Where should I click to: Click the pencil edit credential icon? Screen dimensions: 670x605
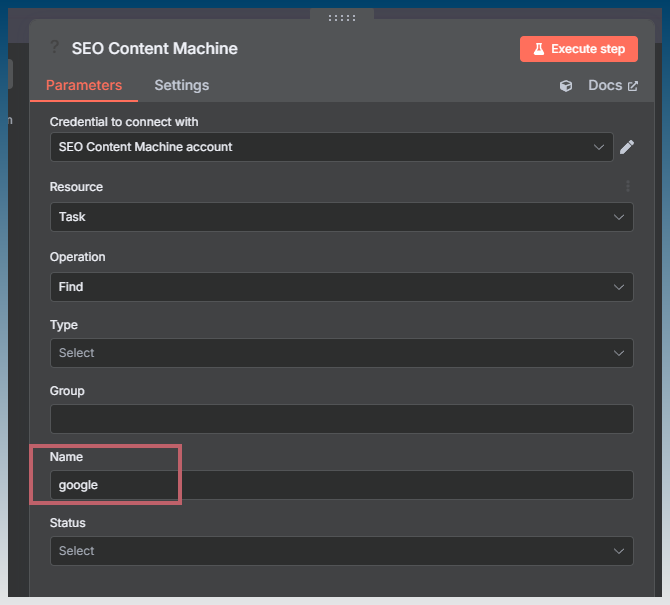[627, 147]
